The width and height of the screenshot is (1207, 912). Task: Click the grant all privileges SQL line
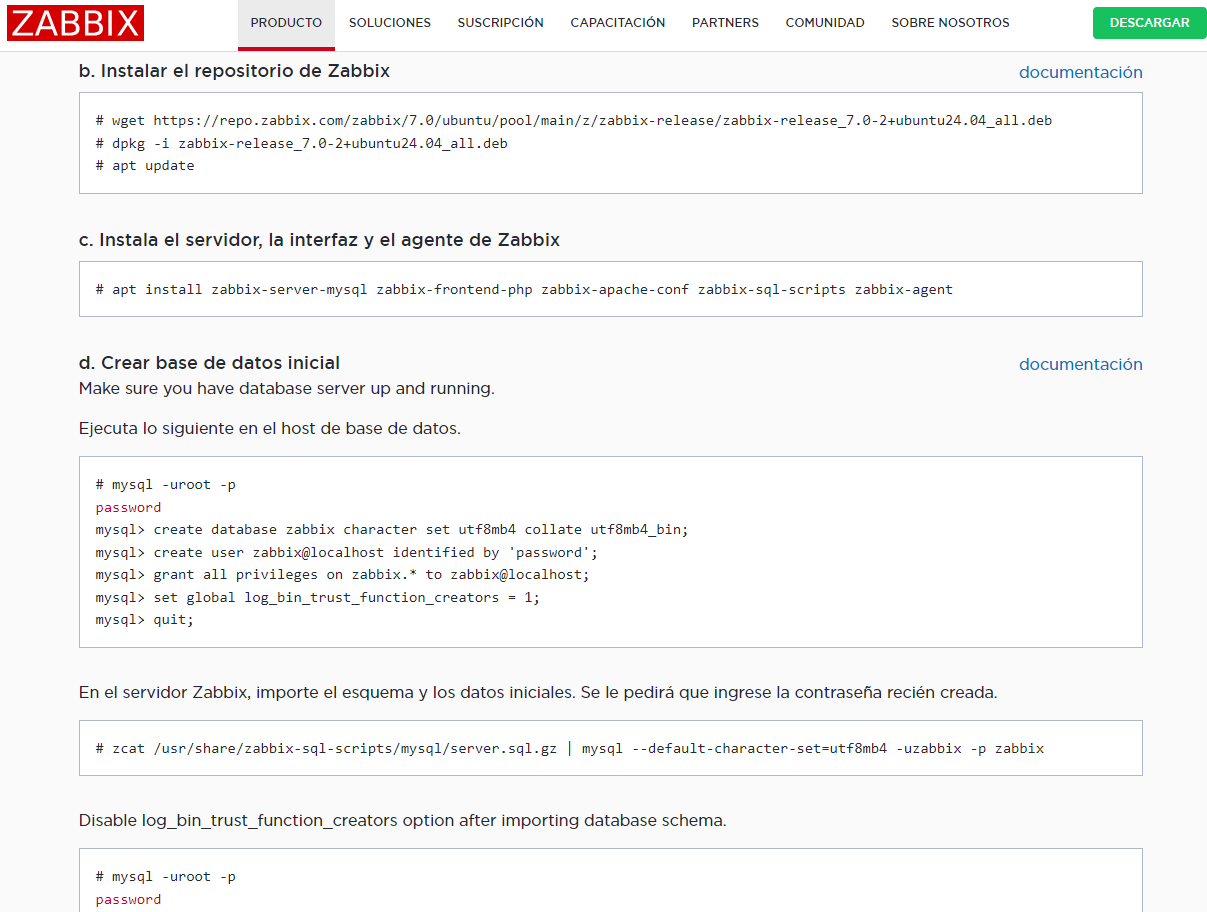343,575
